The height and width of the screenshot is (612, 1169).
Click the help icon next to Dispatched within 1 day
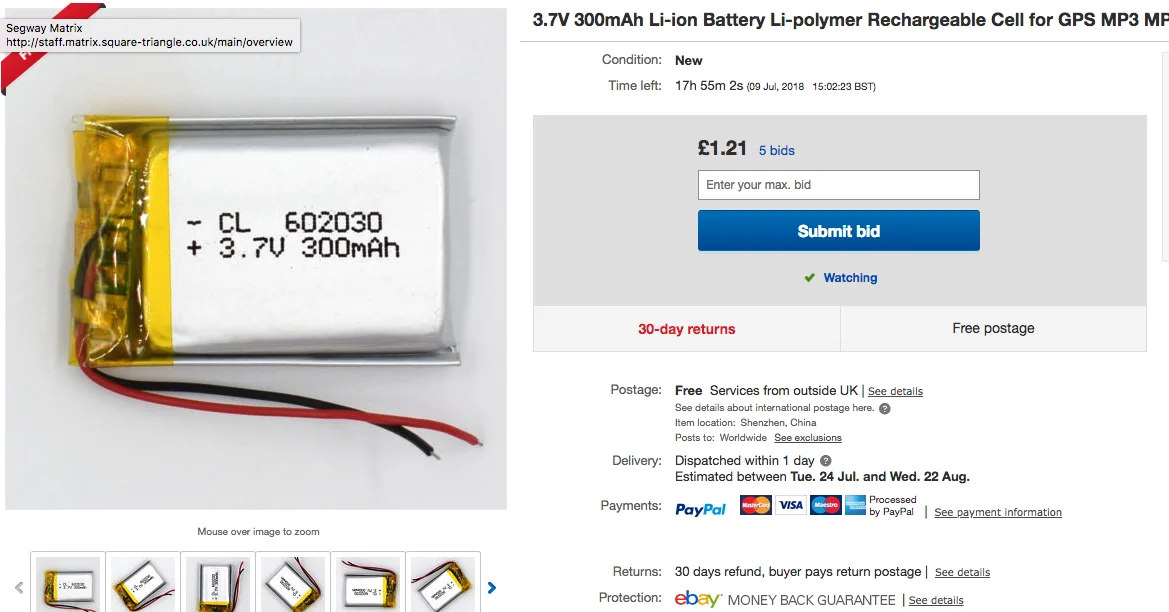pos(825,461)
